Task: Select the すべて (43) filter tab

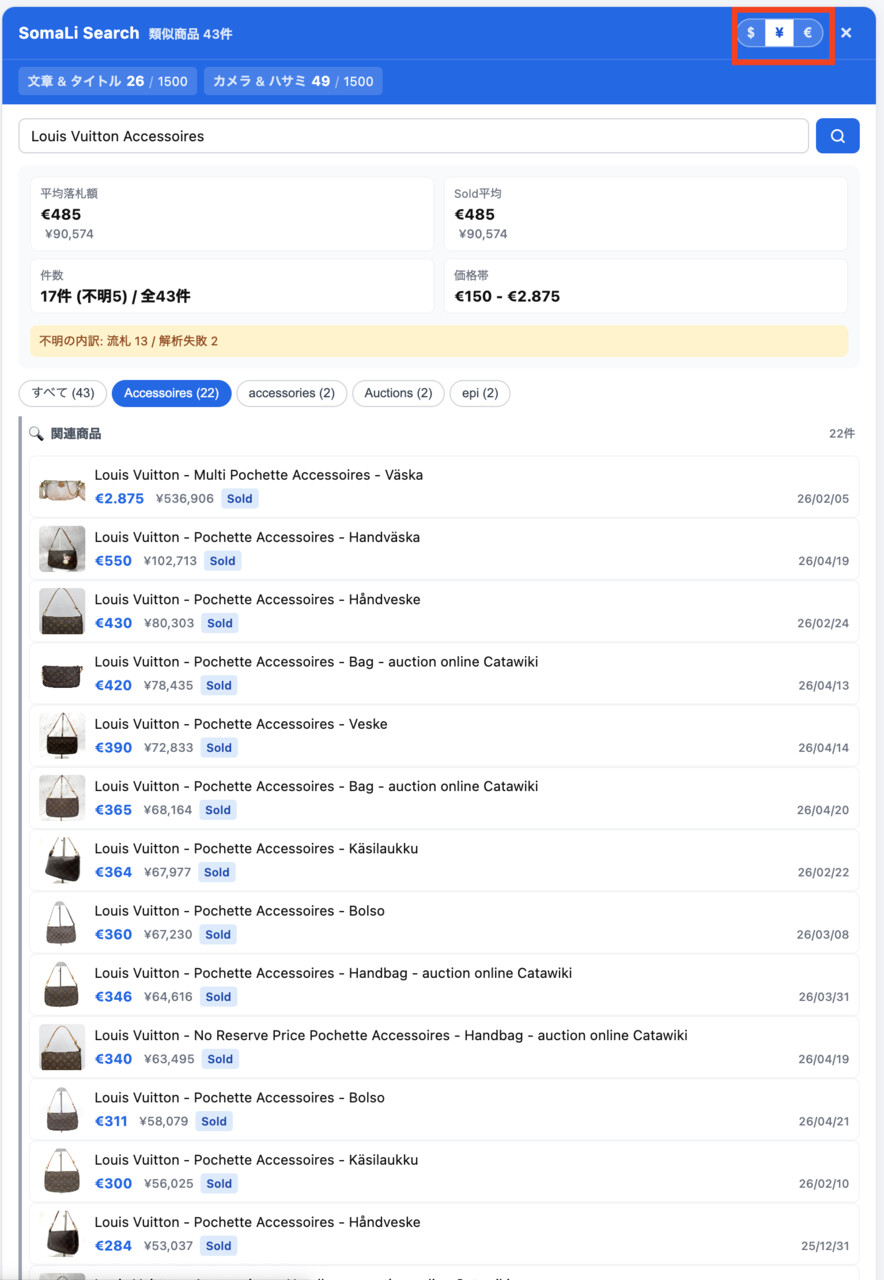Action: click(63, 393)
